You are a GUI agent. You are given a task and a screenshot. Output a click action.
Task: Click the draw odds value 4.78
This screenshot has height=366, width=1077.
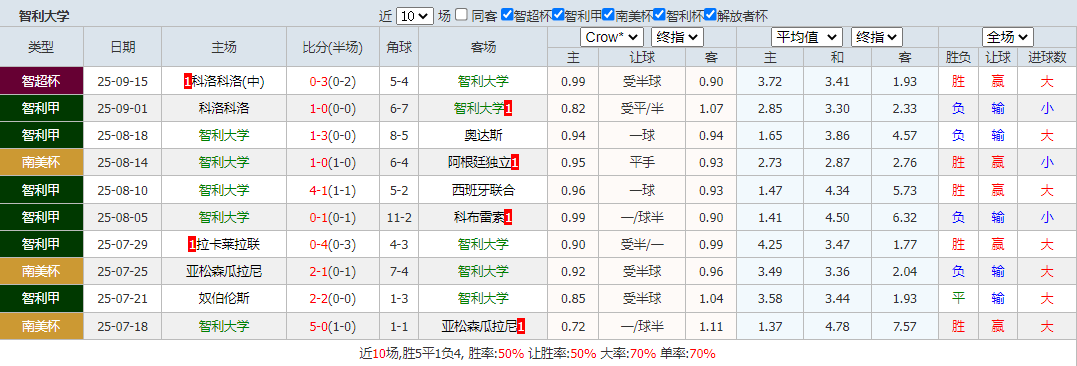click(x=837, y=326)
